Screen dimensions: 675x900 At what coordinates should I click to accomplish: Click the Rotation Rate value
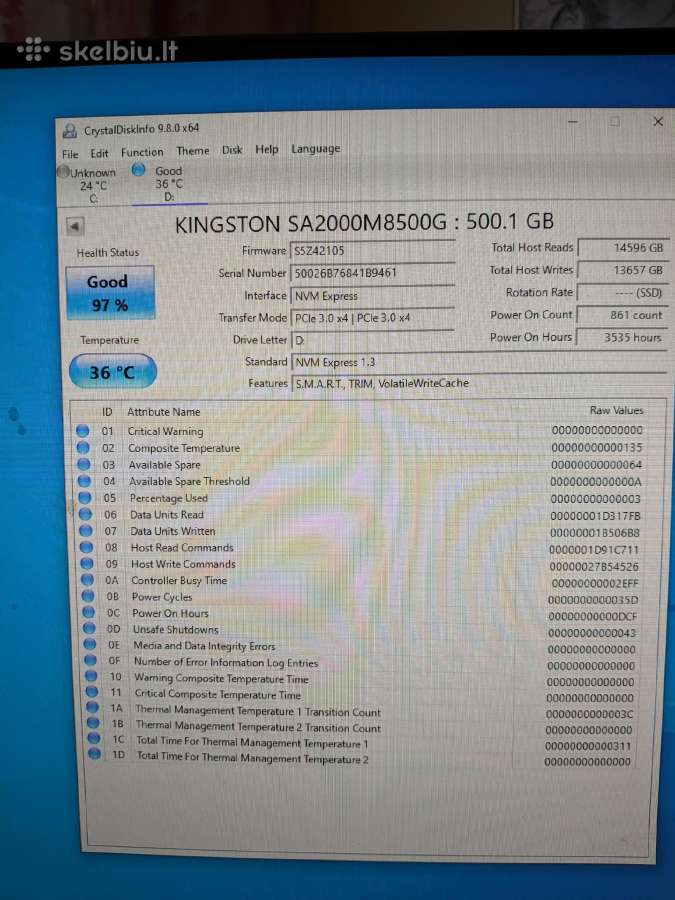[623, 293]
